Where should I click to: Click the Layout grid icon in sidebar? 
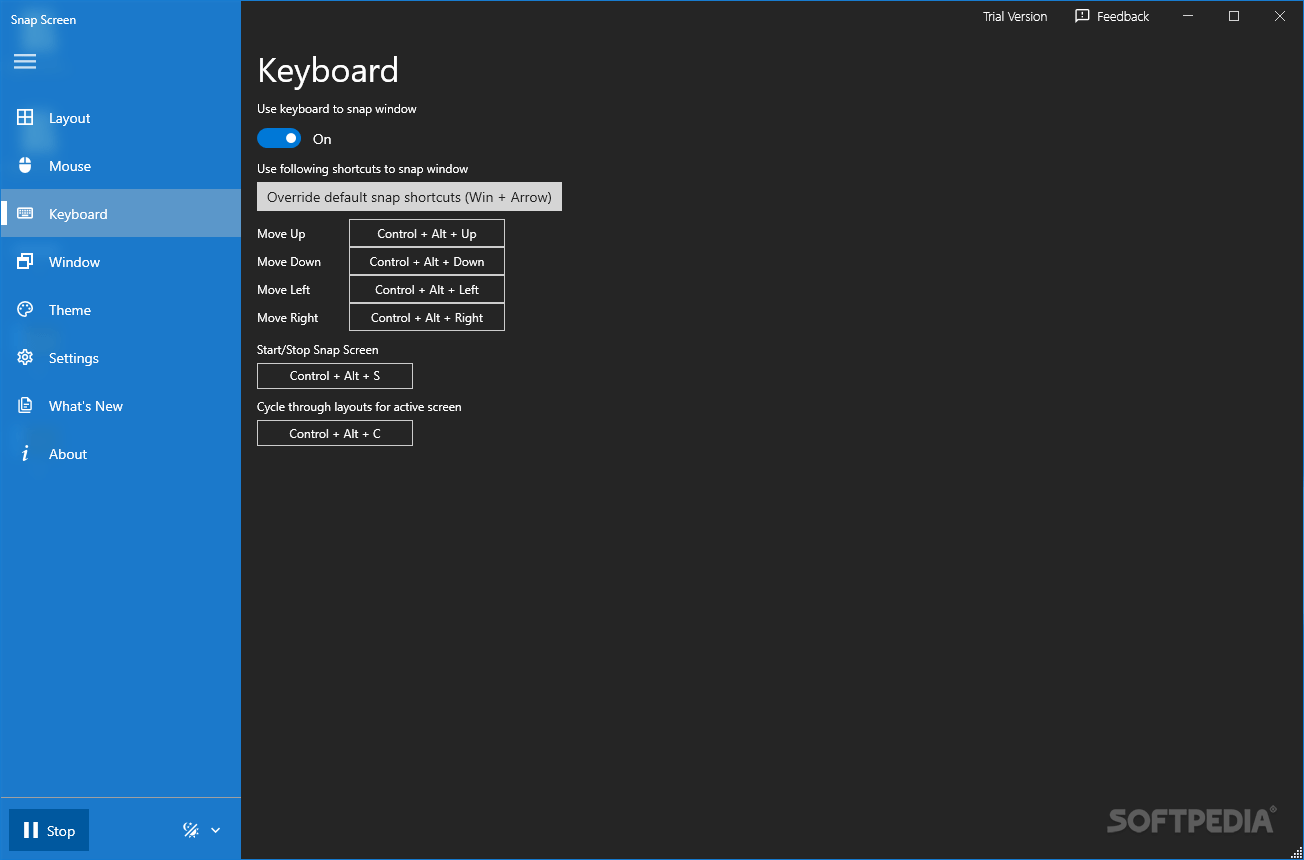coord(25,117)
